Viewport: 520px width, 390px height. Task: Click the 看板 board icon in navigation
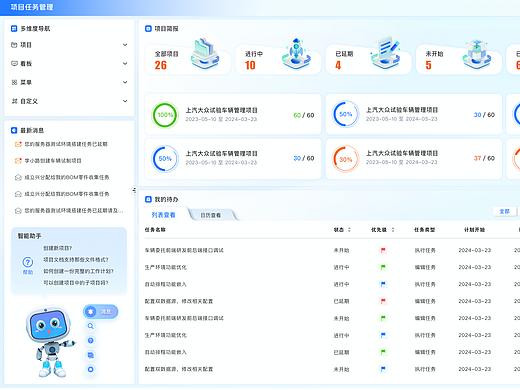pyautogui.click(x=14, y=63)
